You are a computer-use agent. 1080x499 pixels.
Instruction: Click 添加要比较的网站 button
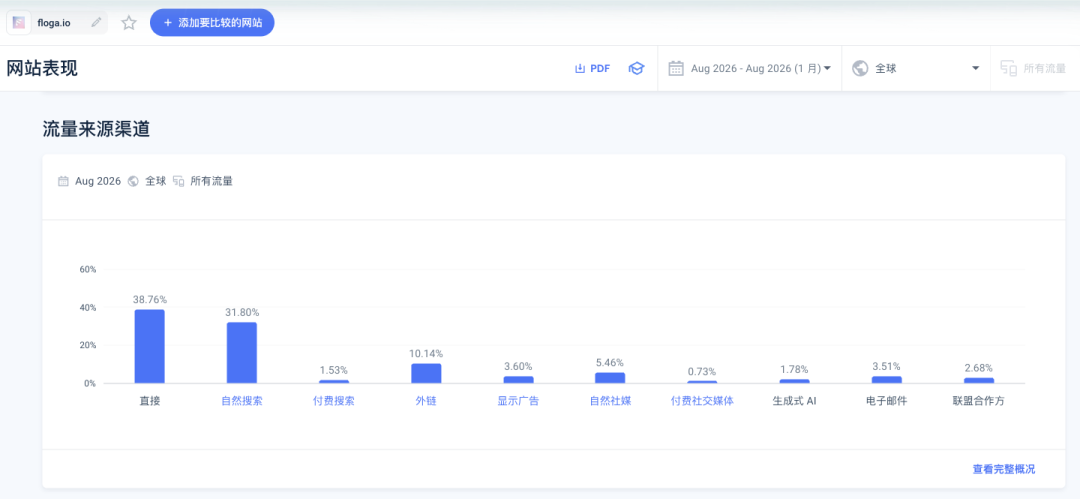[x=212, y=23]
